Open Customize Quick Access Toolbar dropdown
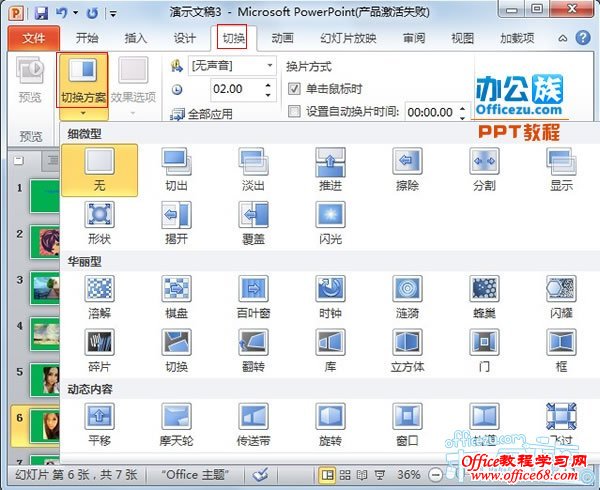Screen dimensions: 600x490 tap(113, 13)
